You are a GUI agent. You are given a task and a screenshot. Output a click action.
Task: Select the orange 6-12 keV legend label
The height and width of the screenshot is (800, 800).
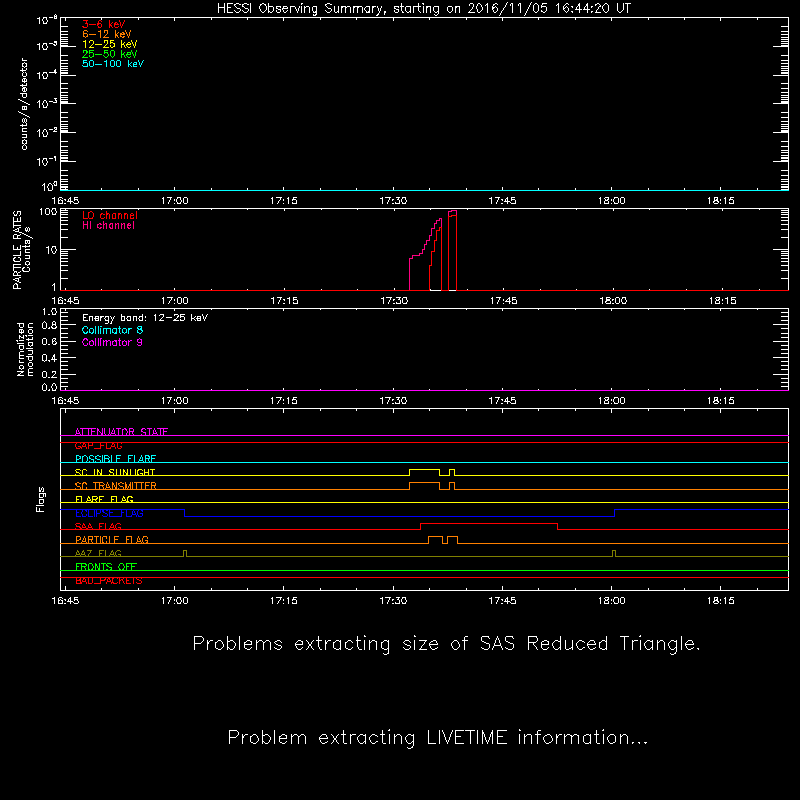(x=107, y=34)
